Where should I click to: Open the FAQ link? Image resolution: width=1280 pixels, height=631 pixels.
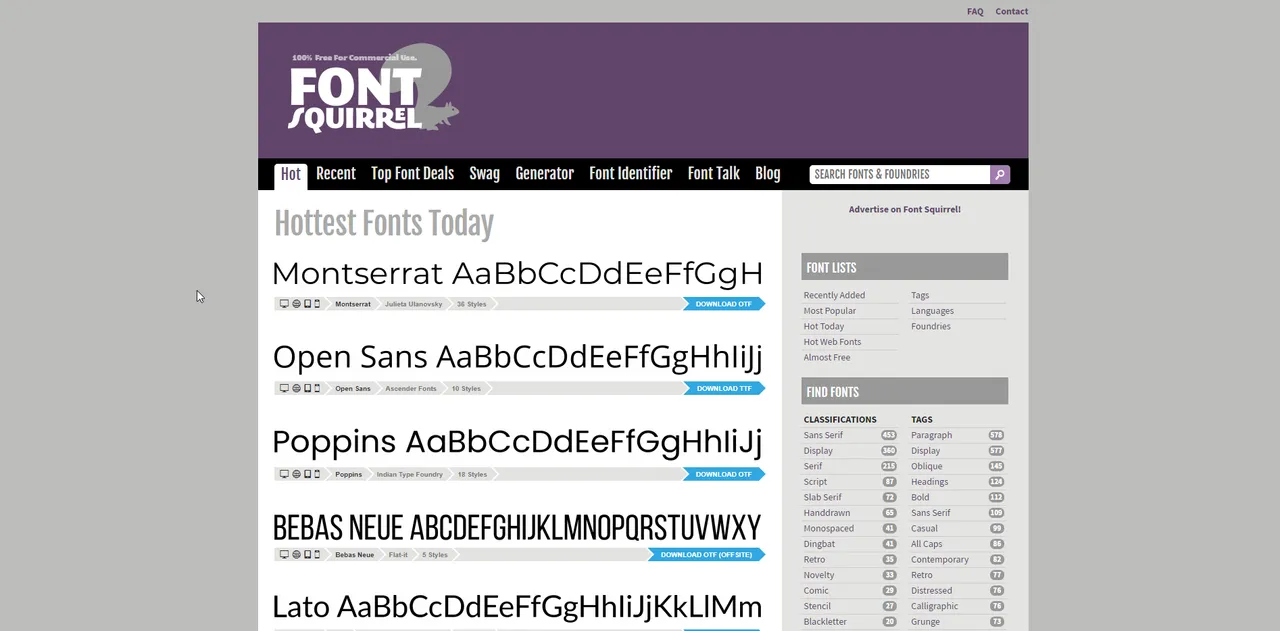point(975,12)
